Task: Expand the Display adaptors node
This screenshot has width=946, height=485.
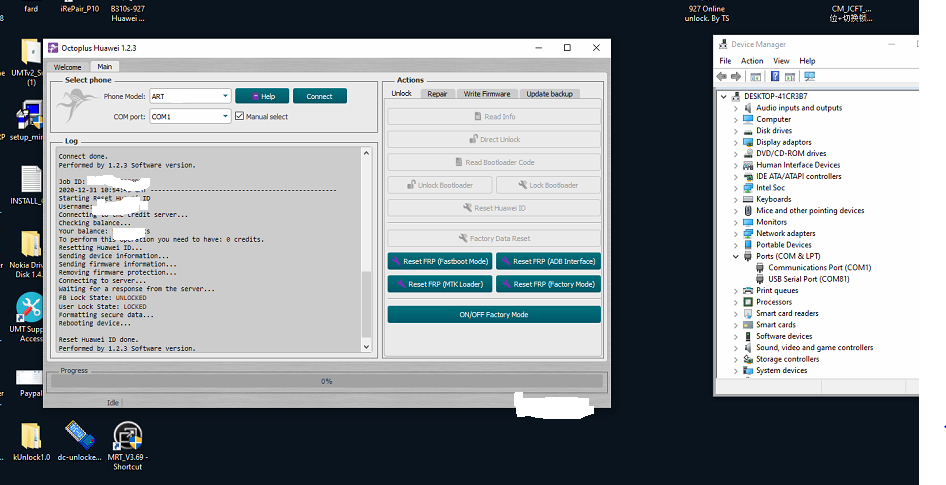Action: [x=735, y=142]
